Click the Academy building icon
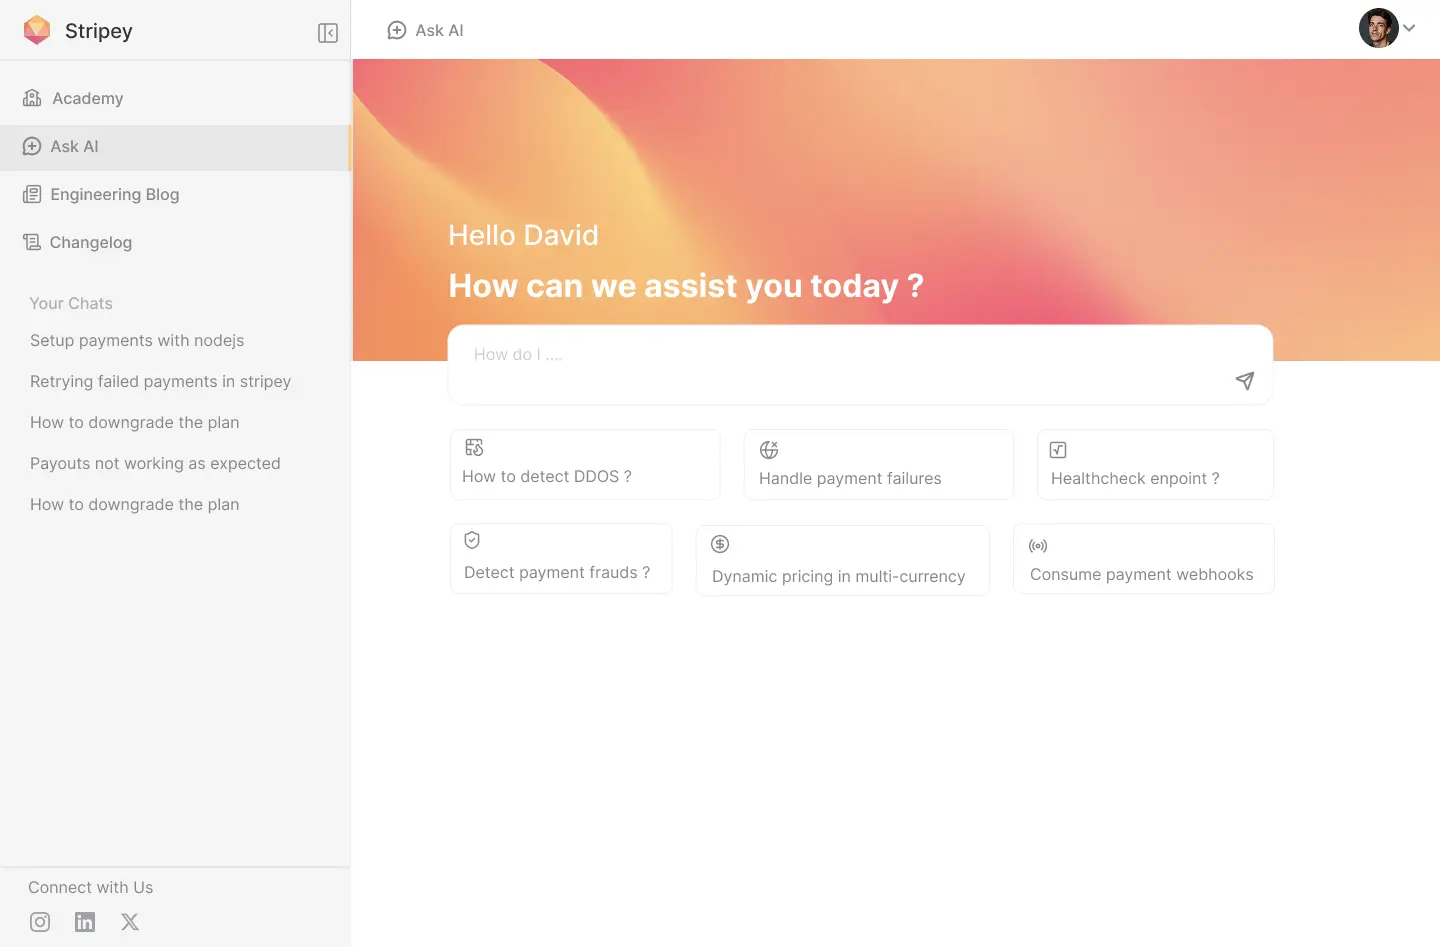This screenshot has height=947, width=1440. point(32,98)
